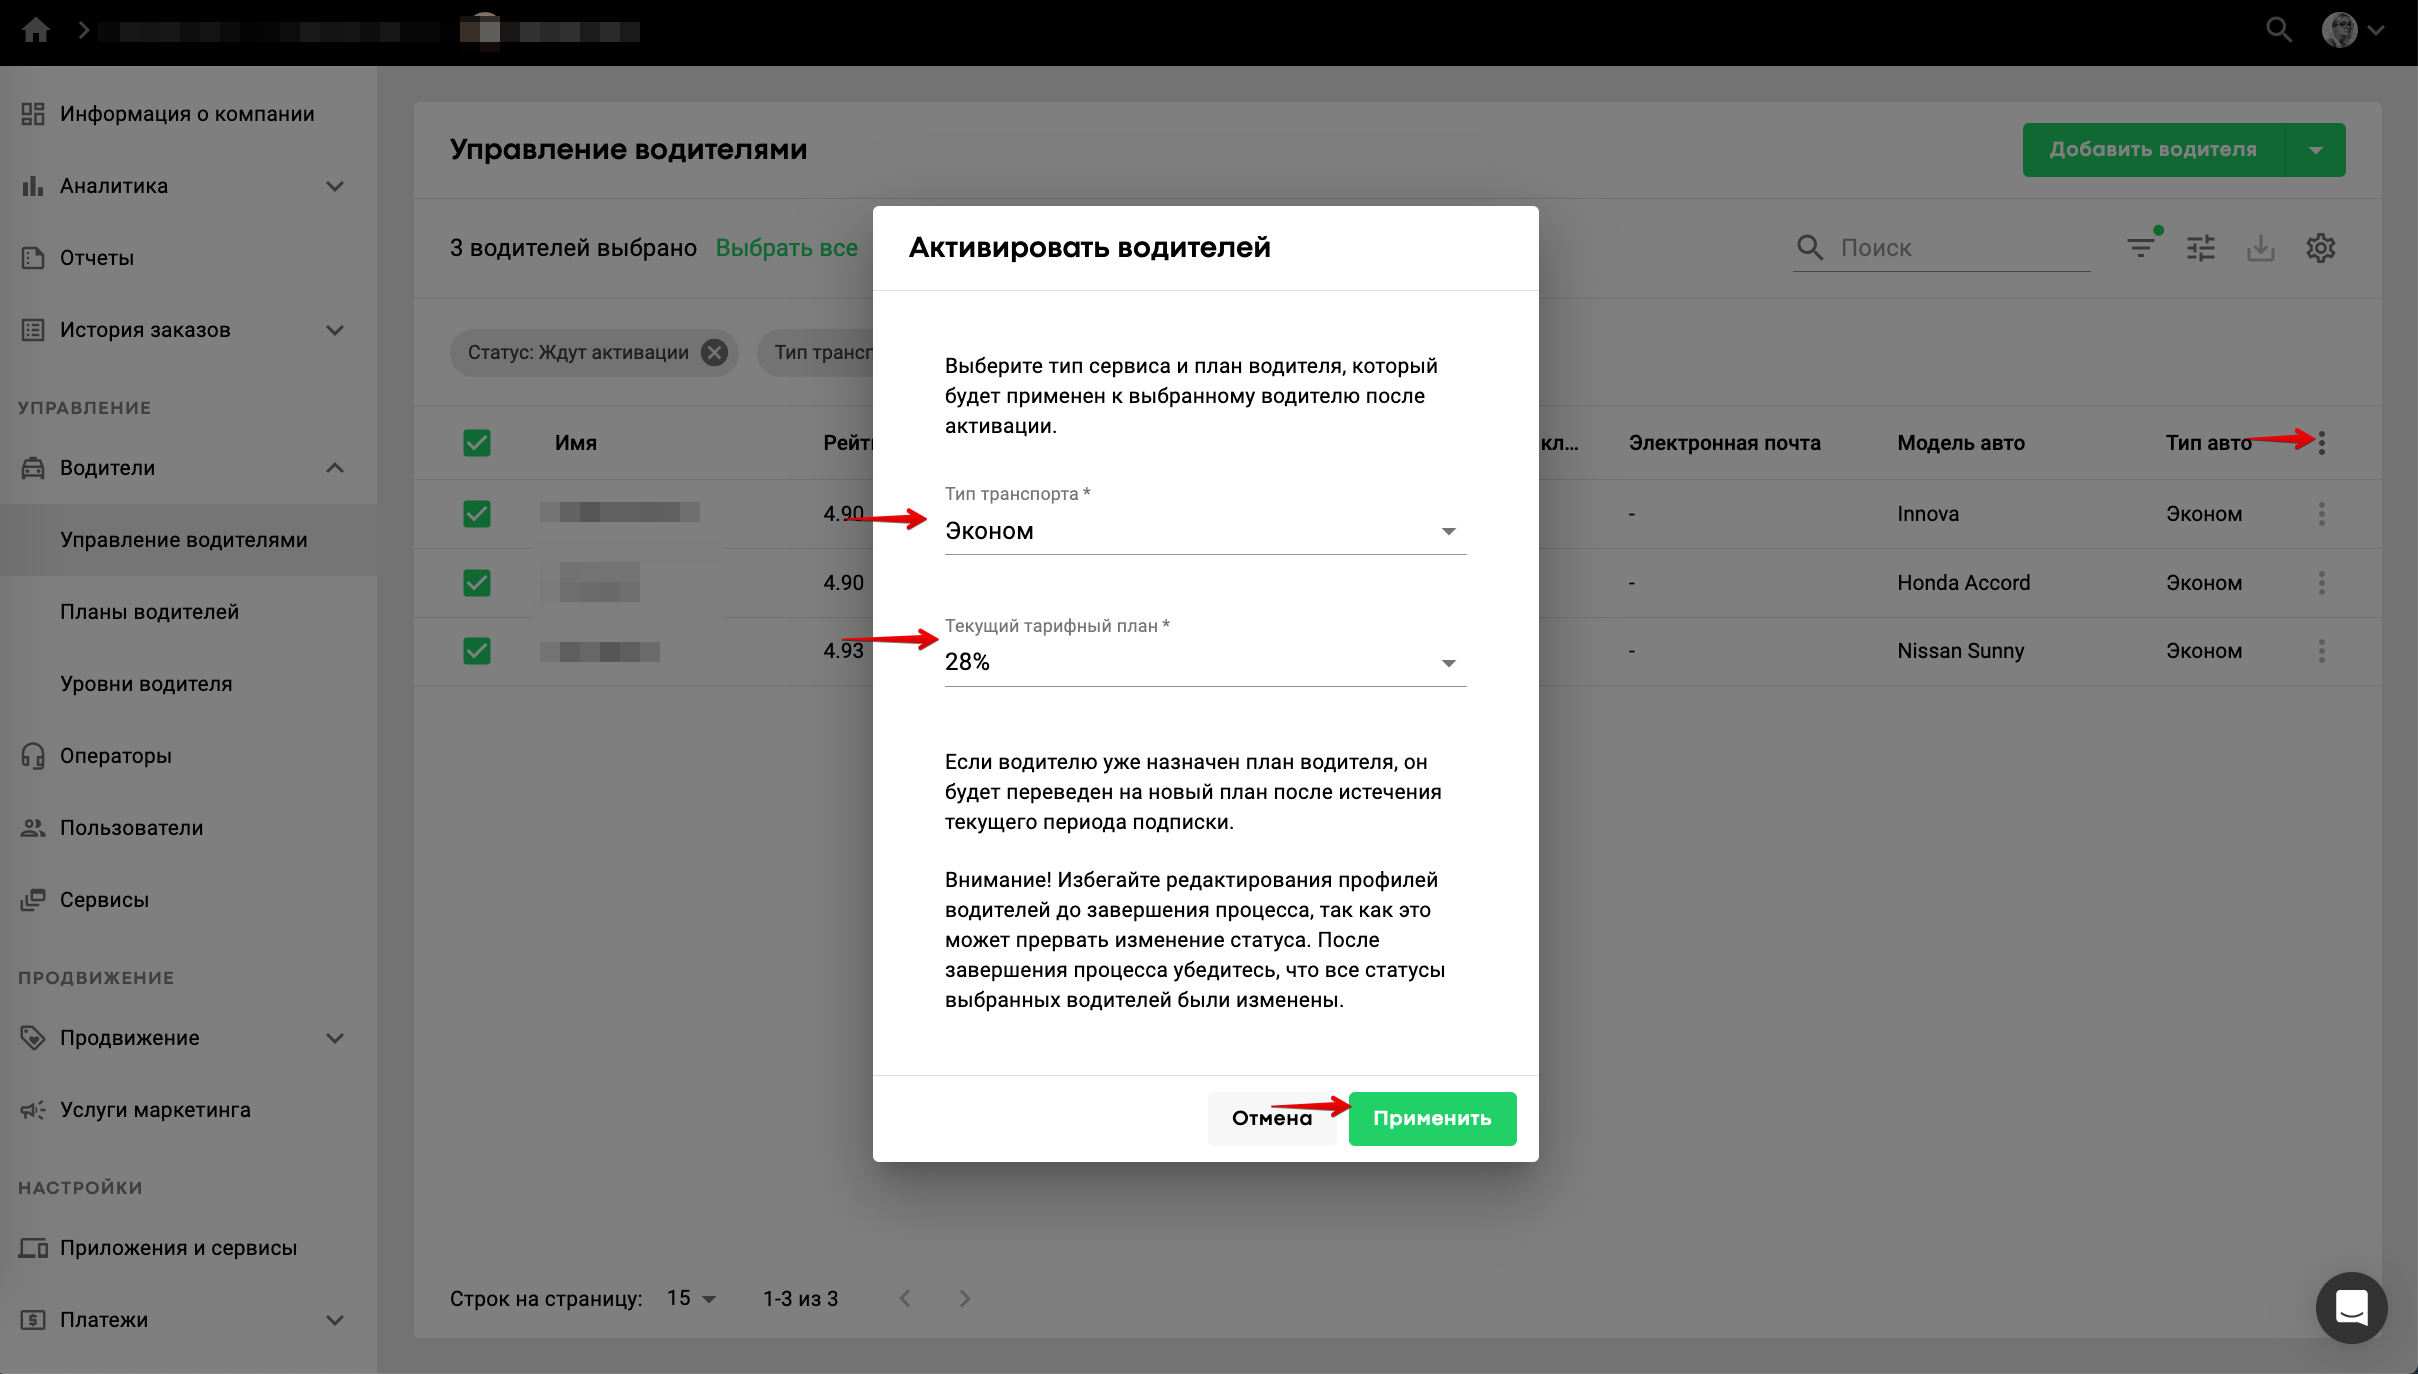Screen dimensions: 2418x1374
Task: Open table settings gear icon
Action: (2320, 248)
